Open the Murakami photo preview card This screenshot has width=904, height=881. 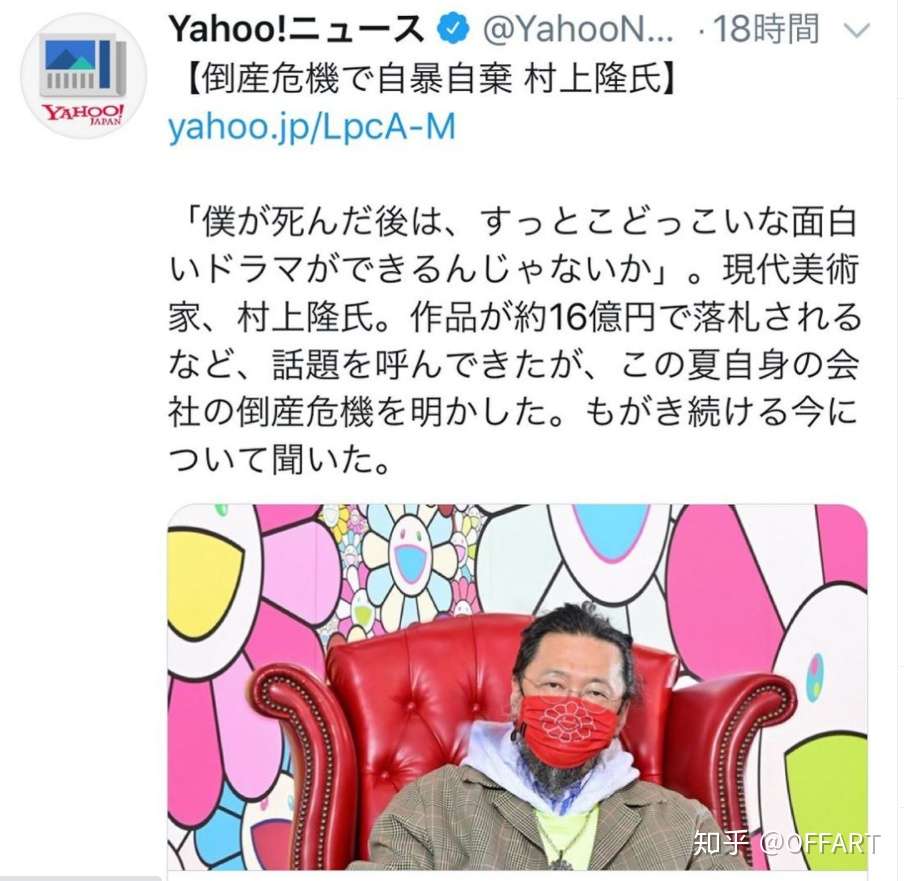(517, 687)
